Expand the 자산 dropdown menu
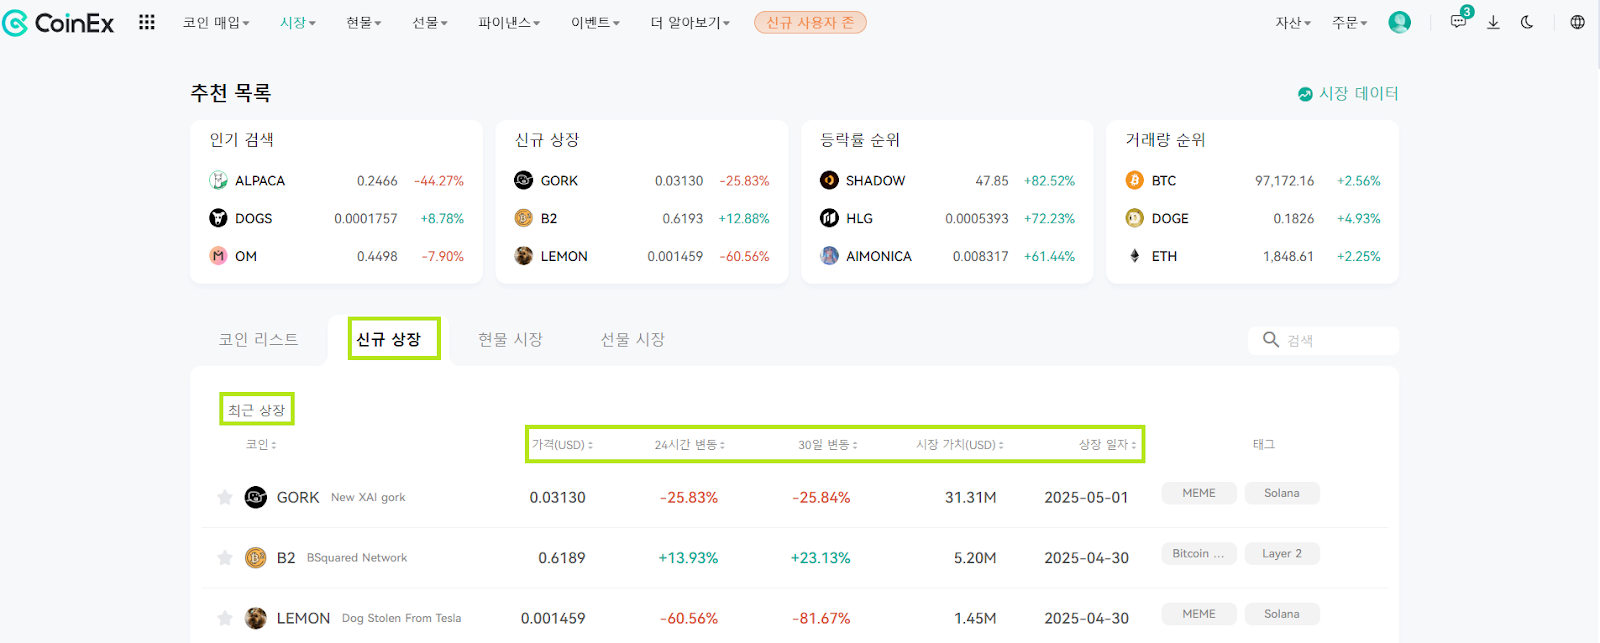The width and height of the screenshot is (1600, 643). point(1293,22)
